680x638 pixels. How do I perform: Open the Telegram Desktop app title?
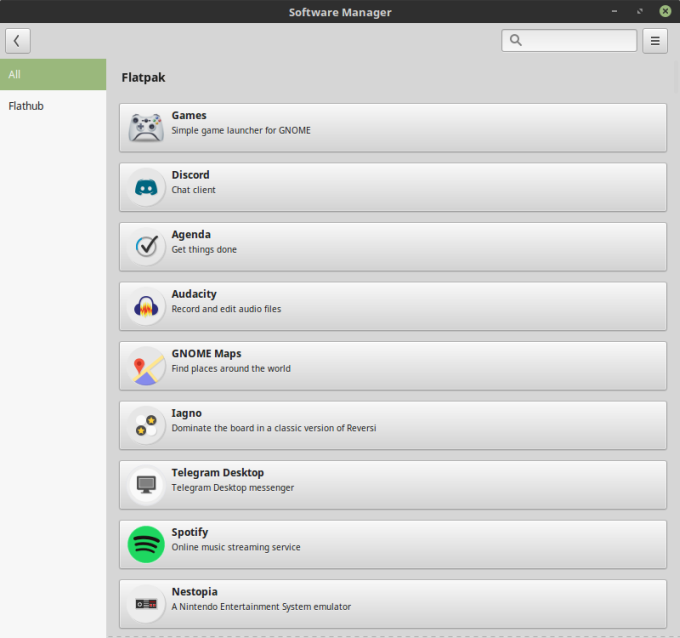(218, 473)
